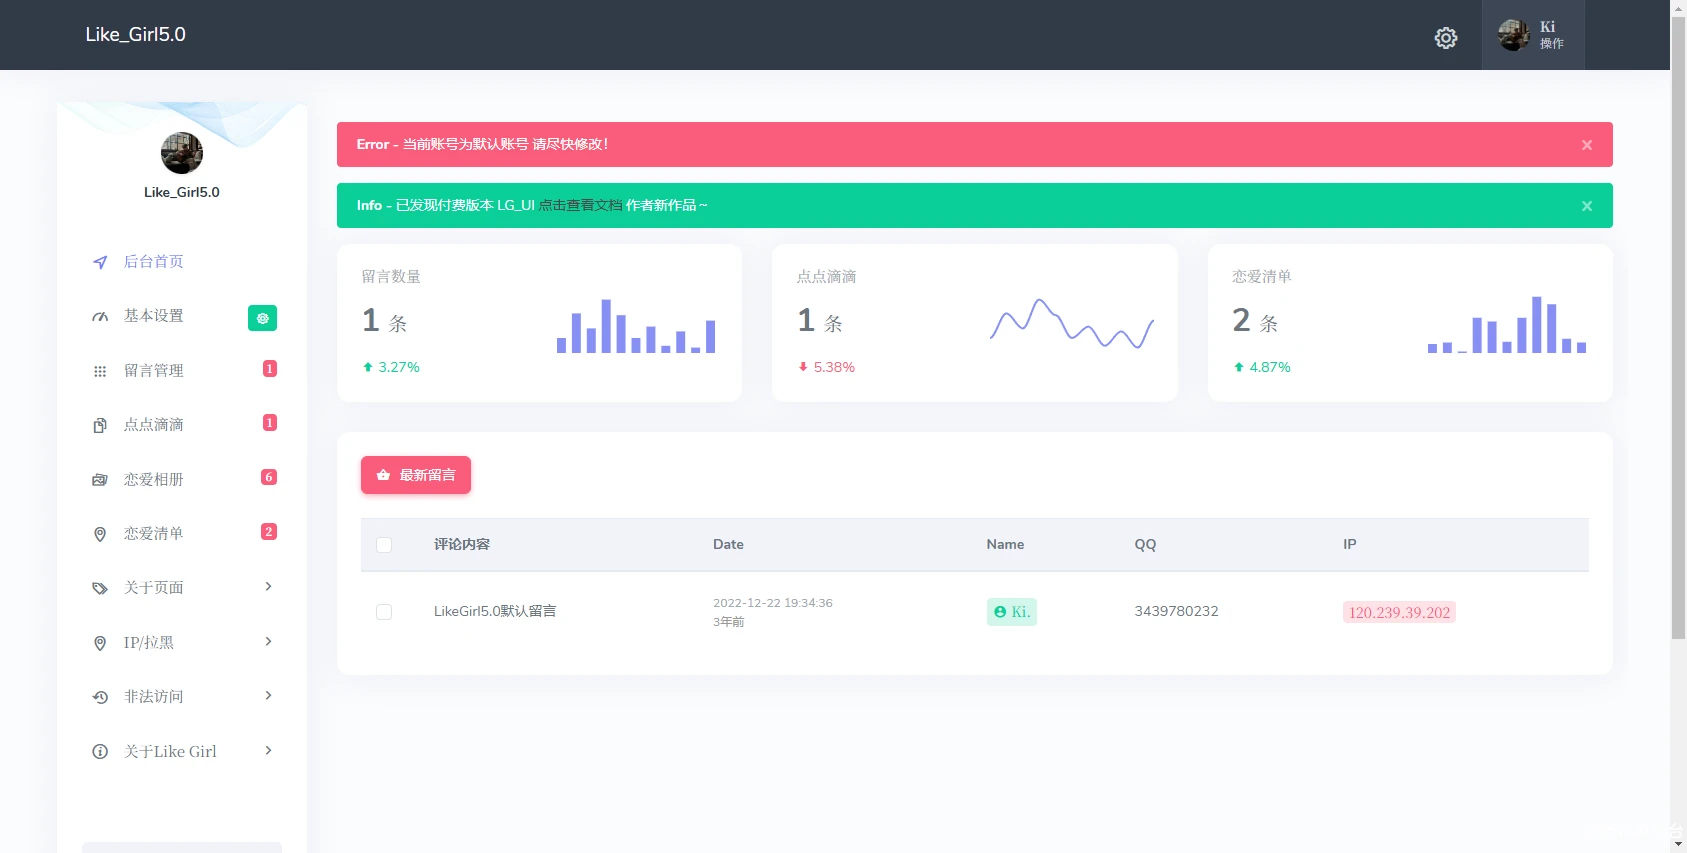The width and height of the screenshot is (1687, 853).
Task: Expand the 关于Like Girl submenu chevron
Action: point(268,751)
